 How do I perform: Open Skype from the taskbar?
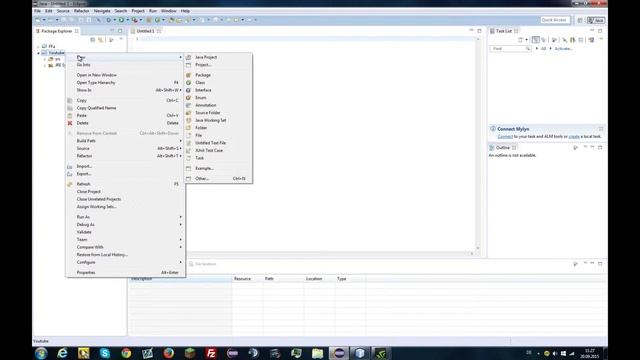coord(105,353)
